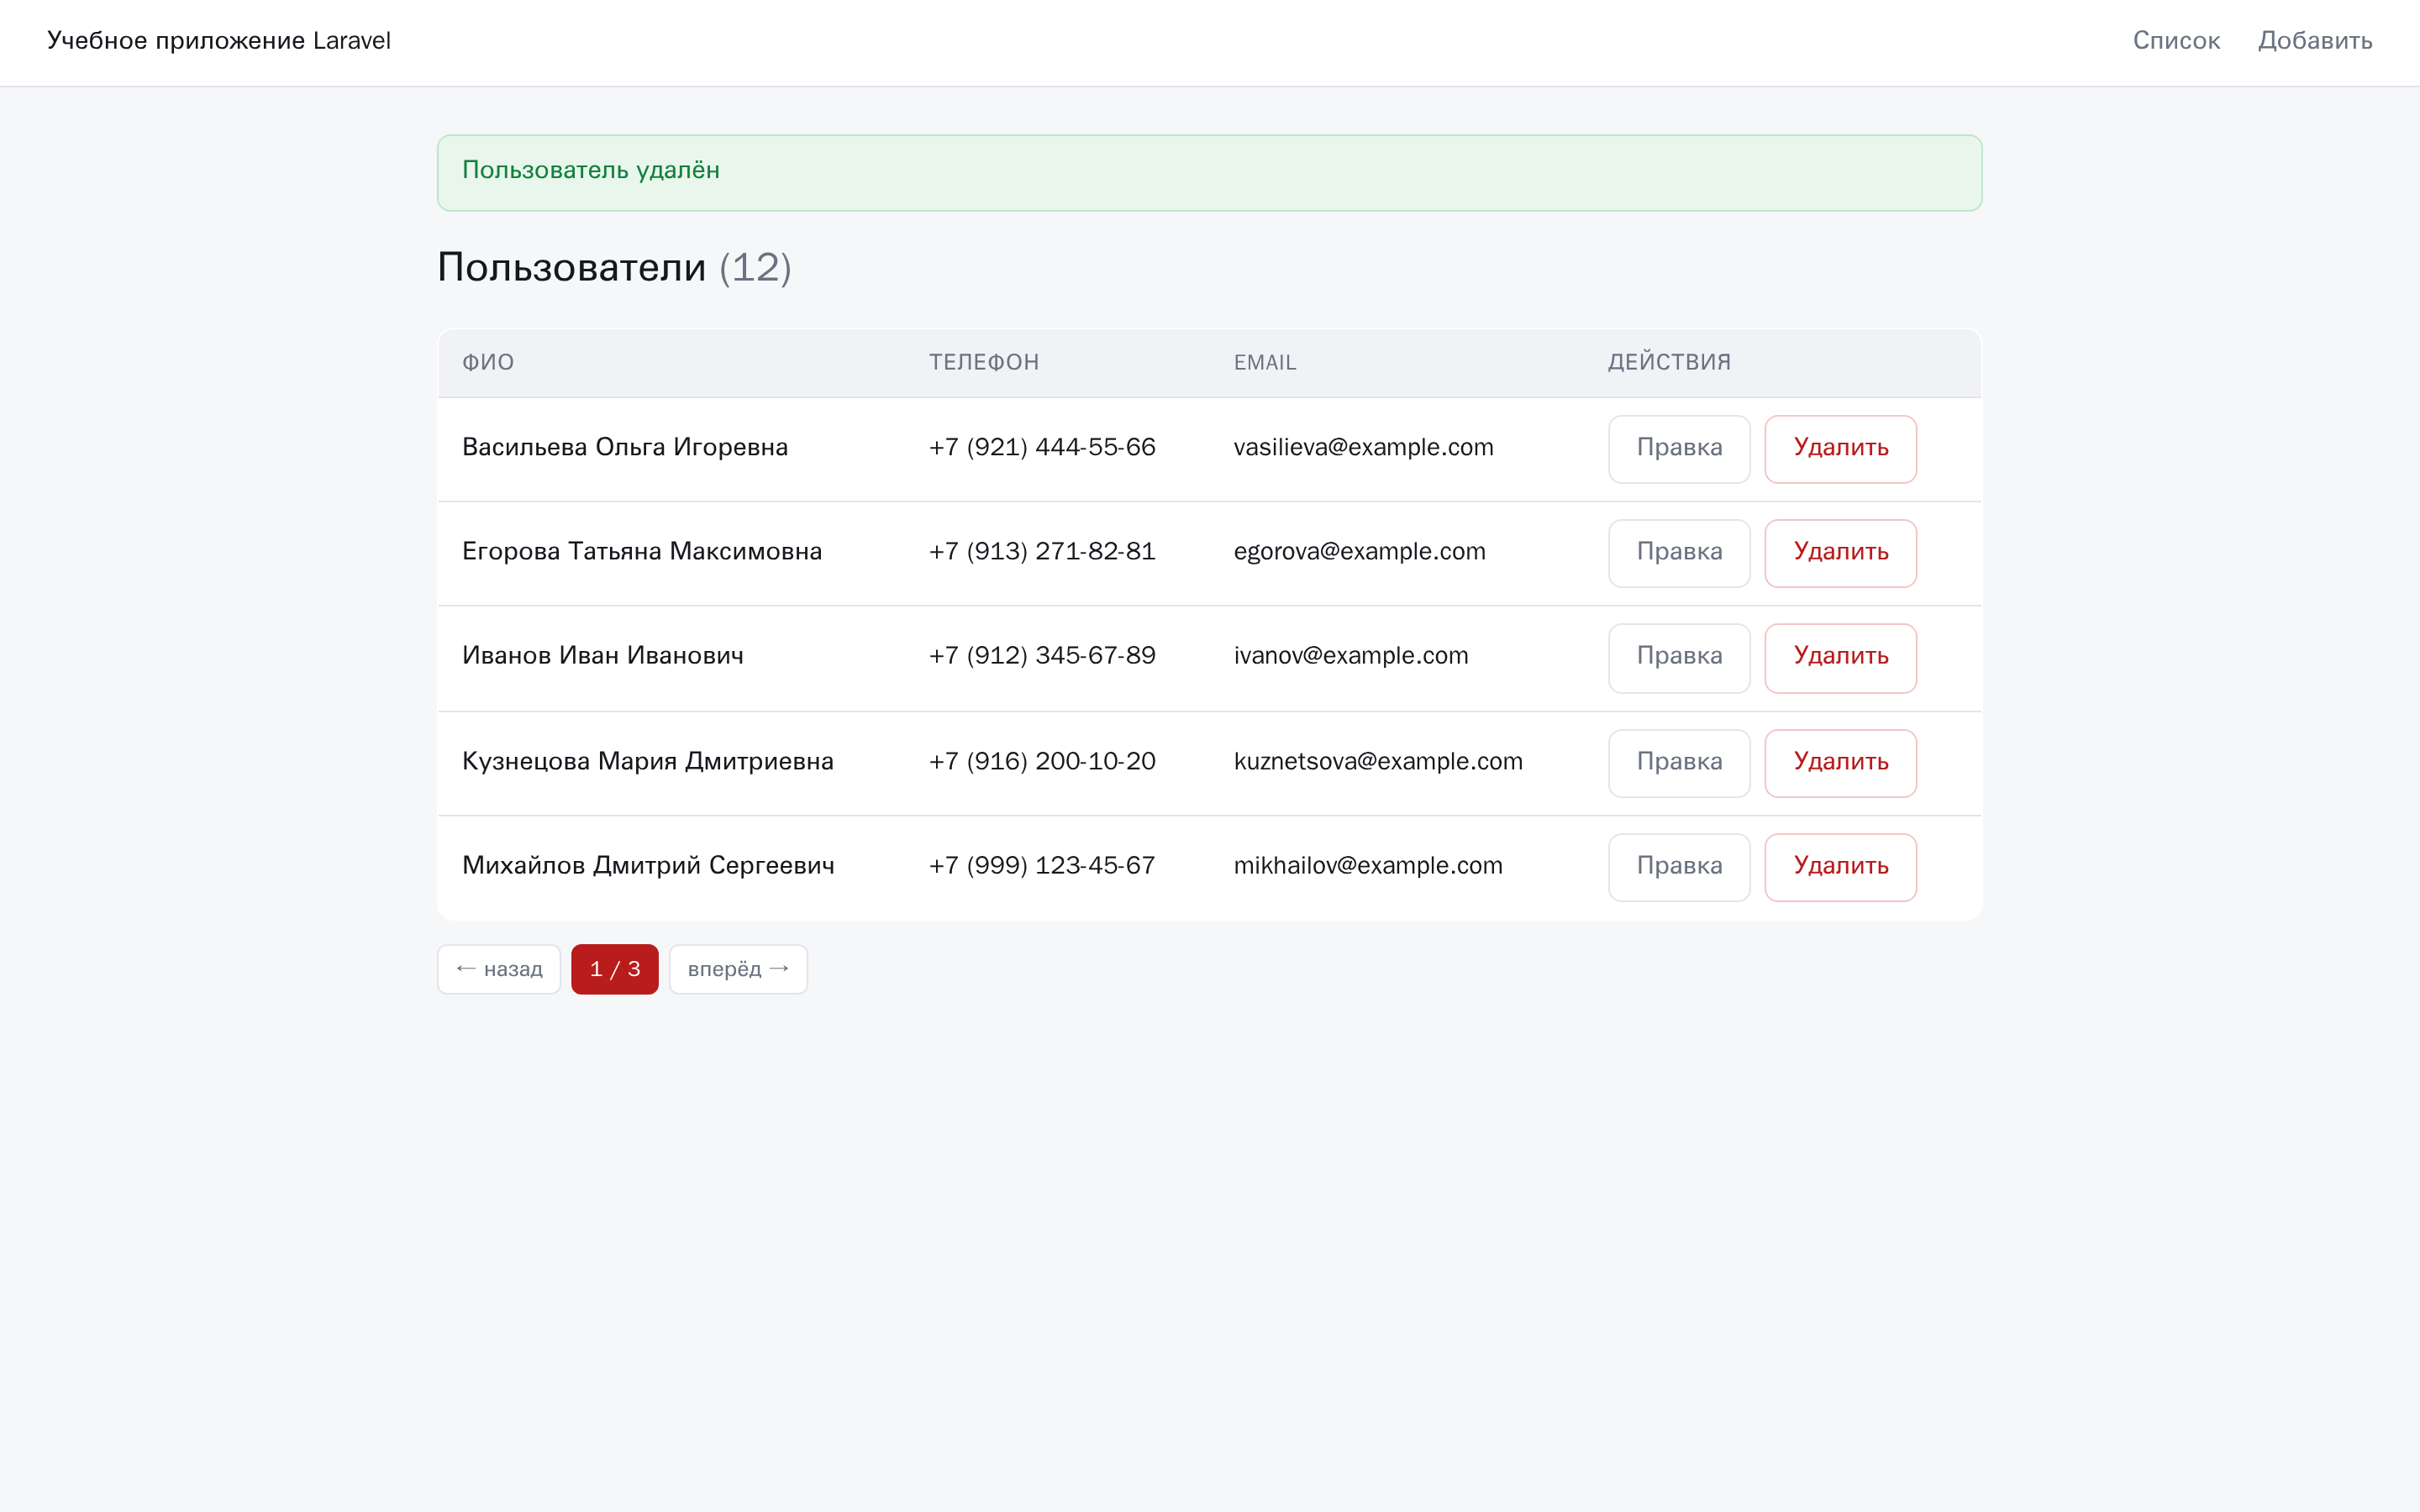
Task: Click the Учебное приложение Laravel brand title
Action: pos(219,41)
